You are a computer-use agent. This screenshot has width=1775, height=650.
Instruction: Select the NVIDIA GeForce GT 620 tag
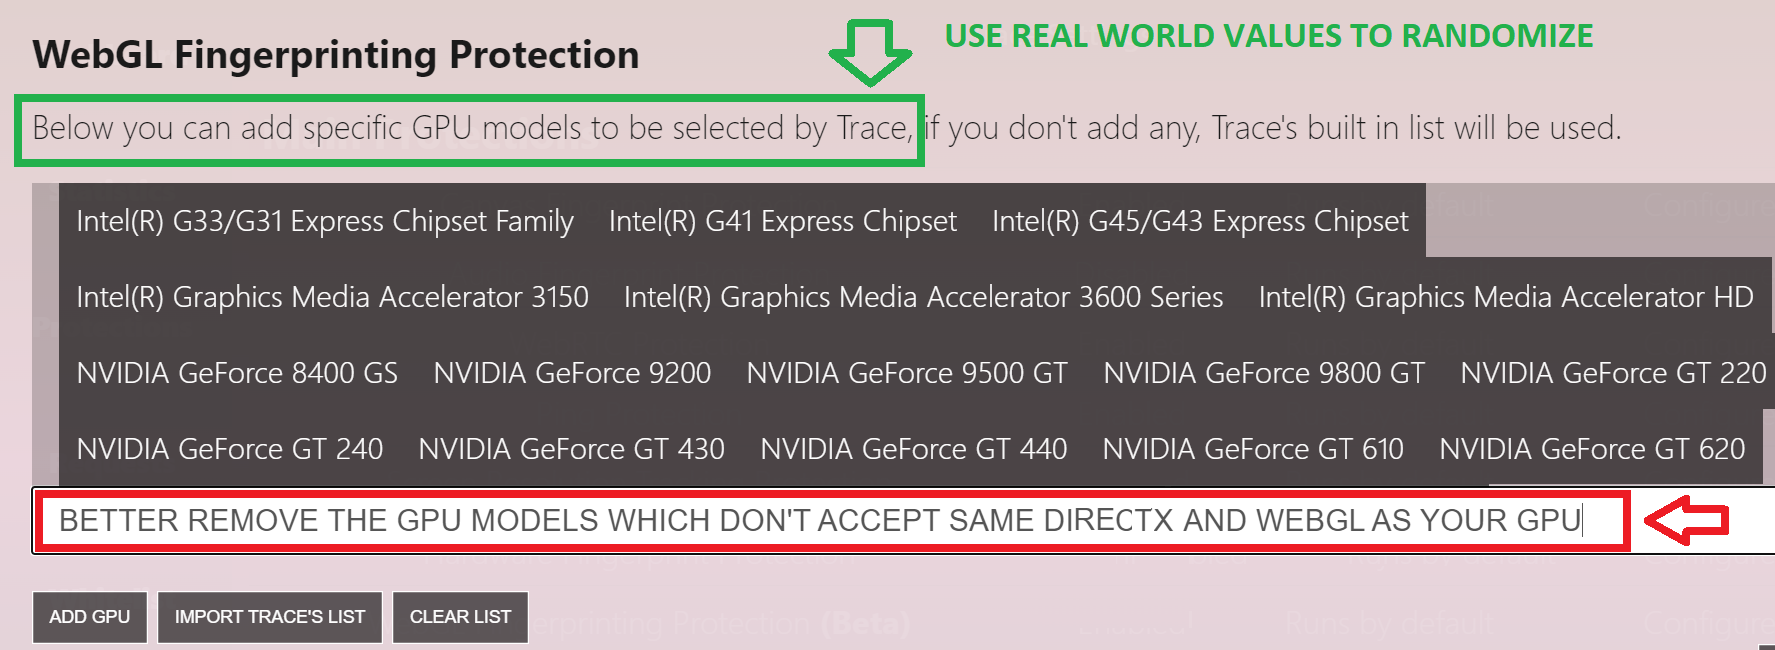click(1592, 449)
